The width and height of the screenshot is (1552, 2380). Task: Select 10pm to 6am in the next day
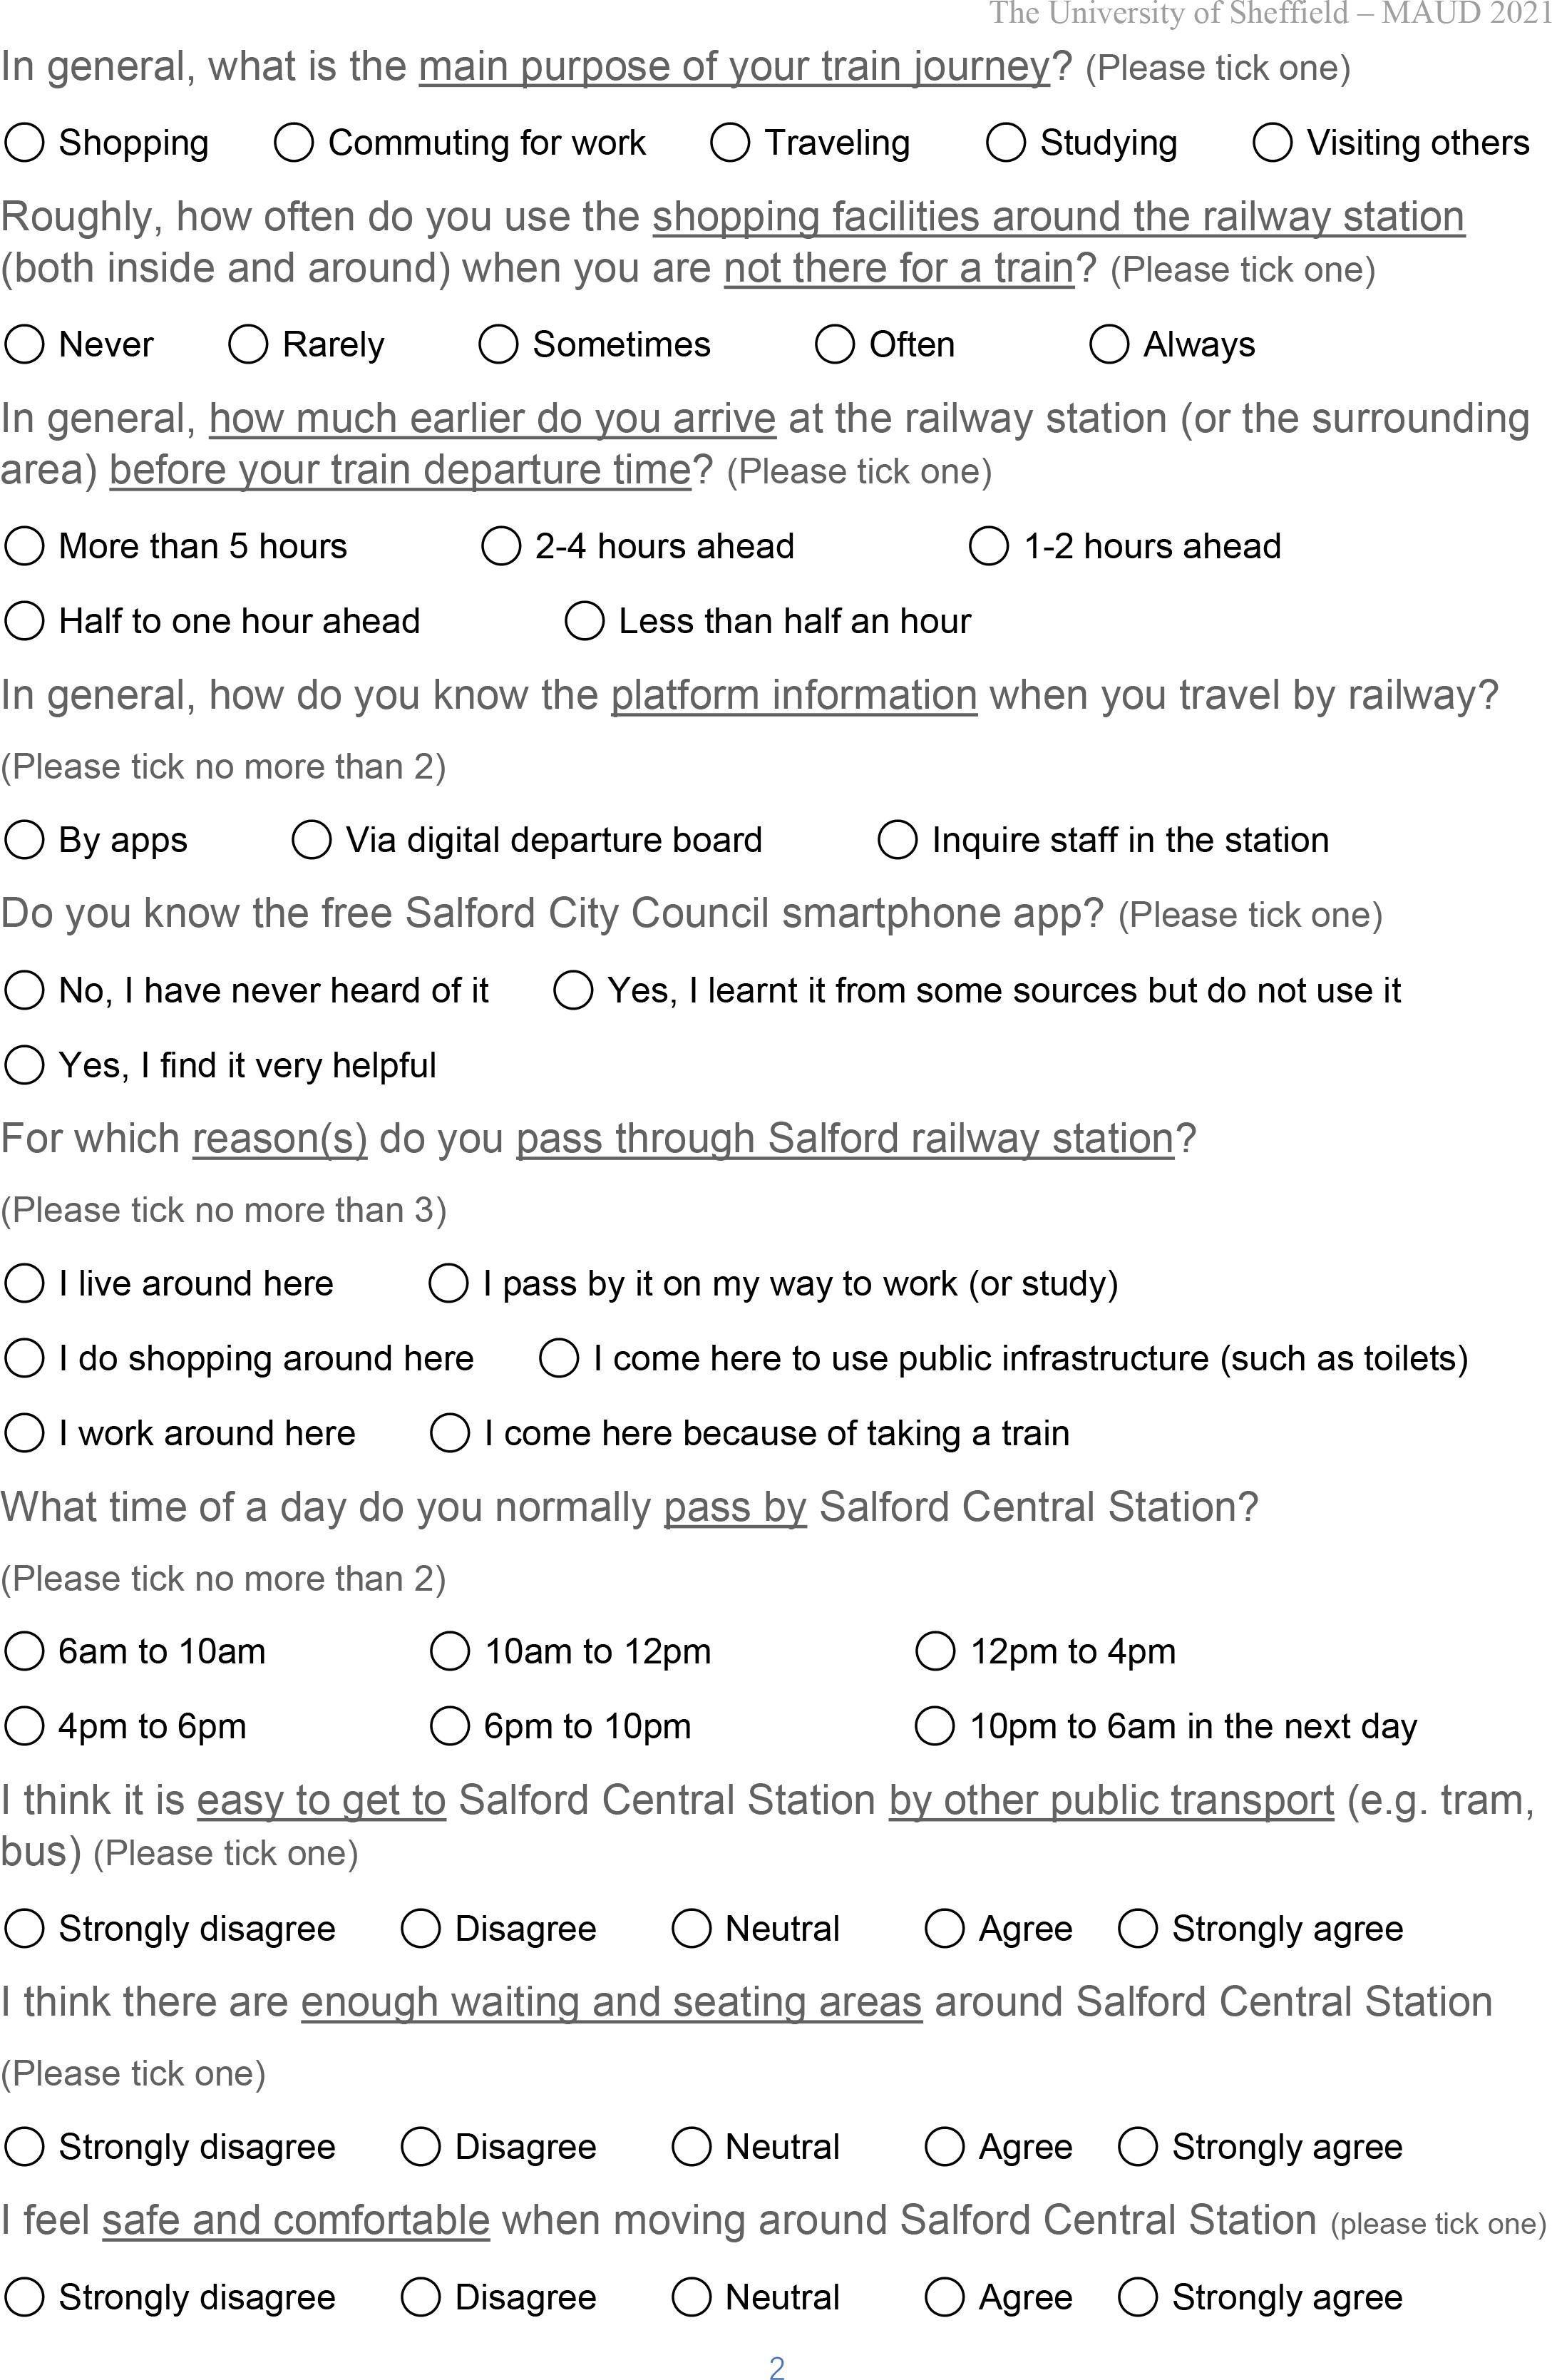(x=934, y=1726)
